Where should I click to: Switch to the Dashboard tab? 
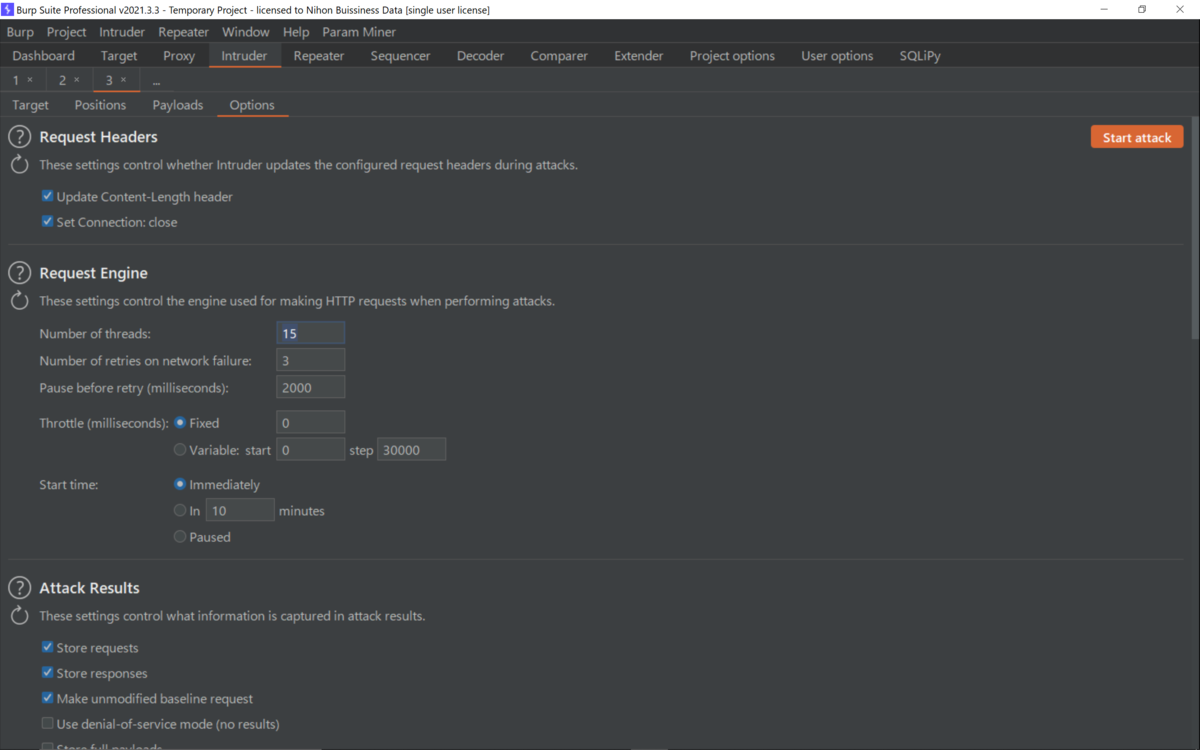(x=44, y=56)
